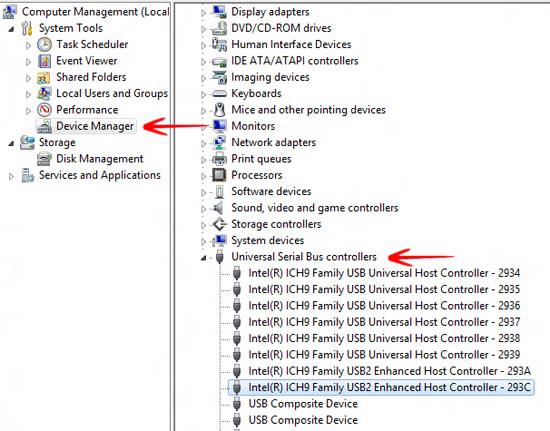Click the Event Viewer icon
This screenshot has width=550, height=431.
tap(44, 61)
